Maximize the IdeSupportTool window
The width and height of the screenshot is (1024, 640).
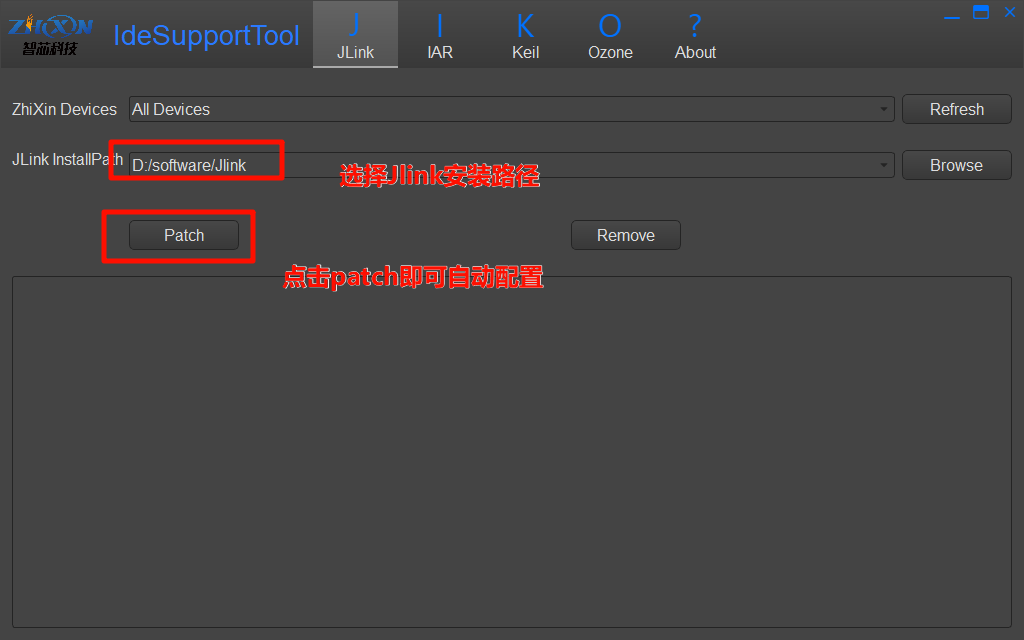(981, 12)
